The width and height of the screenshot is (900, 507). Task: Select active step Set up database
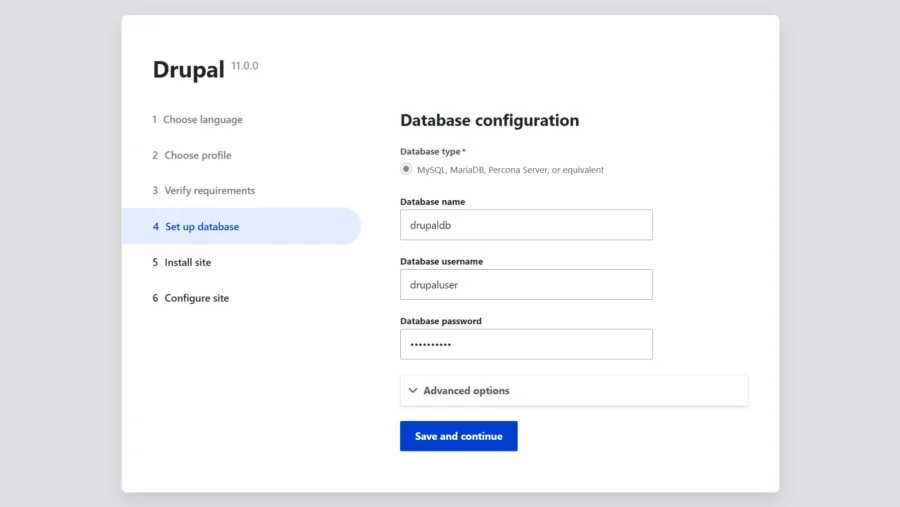241,226
